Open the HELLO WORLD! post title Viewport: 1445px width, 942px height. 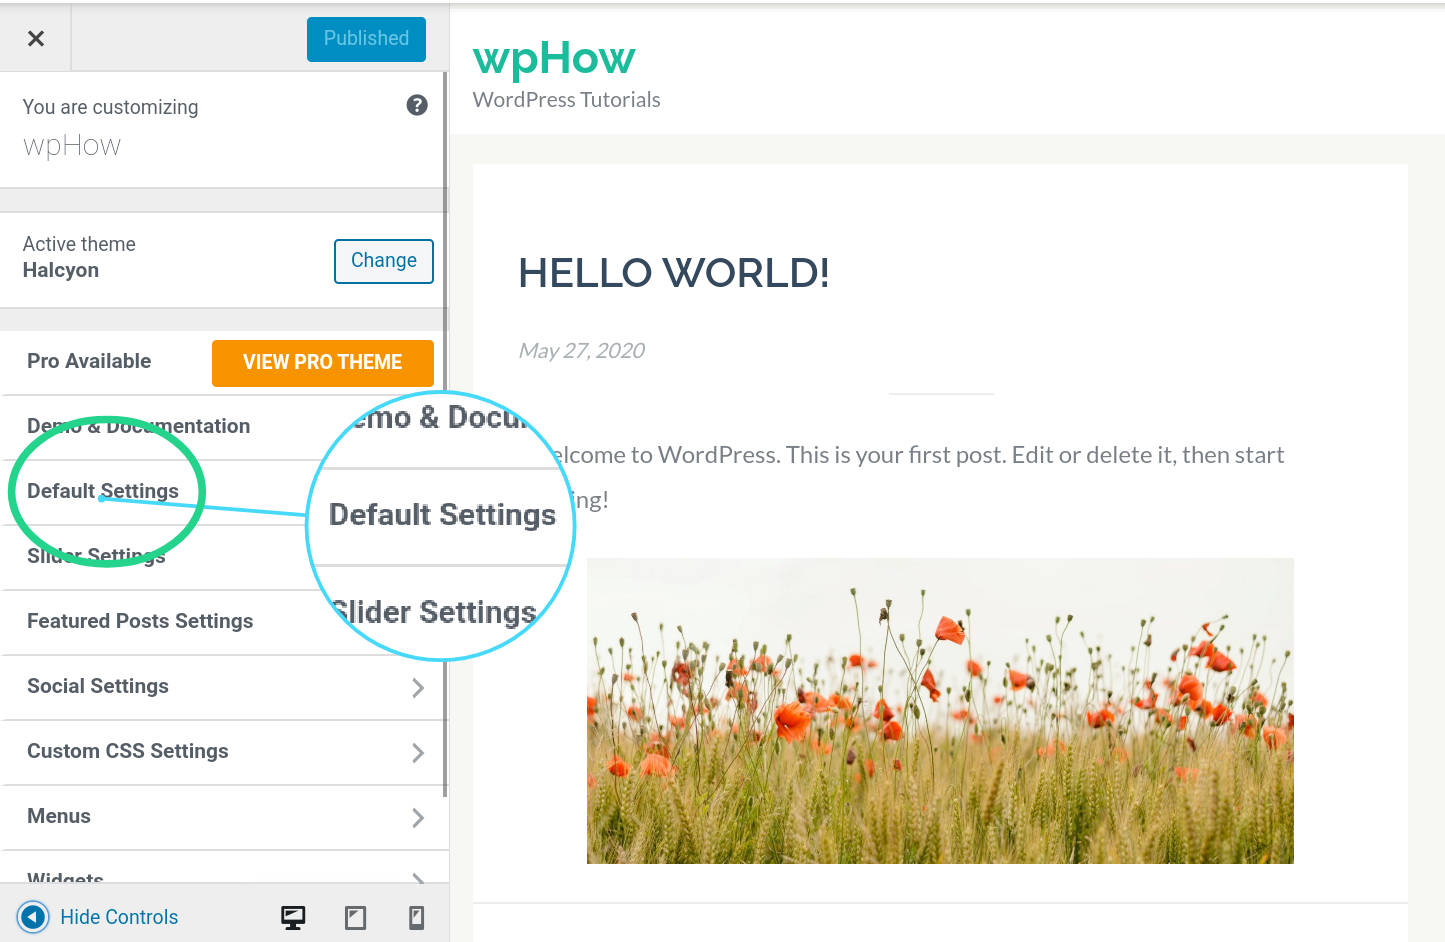672,272
